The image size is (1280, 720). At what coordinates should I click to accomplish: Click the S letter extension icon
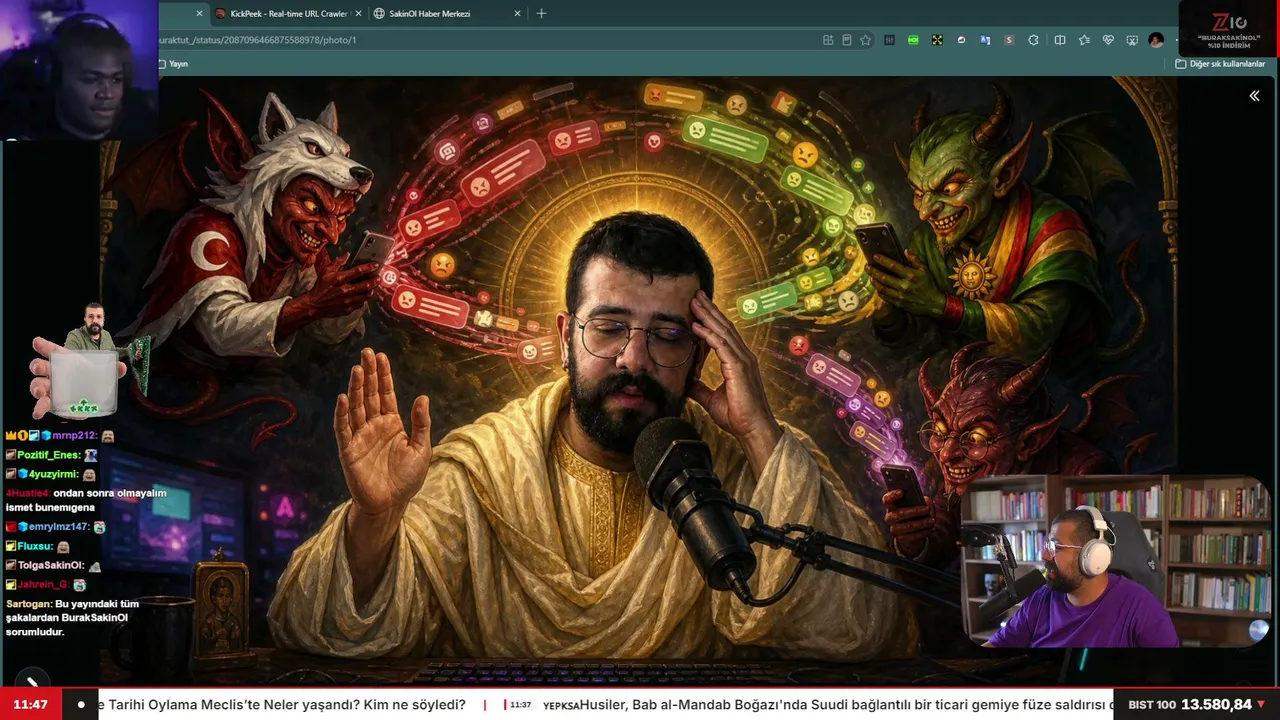[x=1009, y=40]
